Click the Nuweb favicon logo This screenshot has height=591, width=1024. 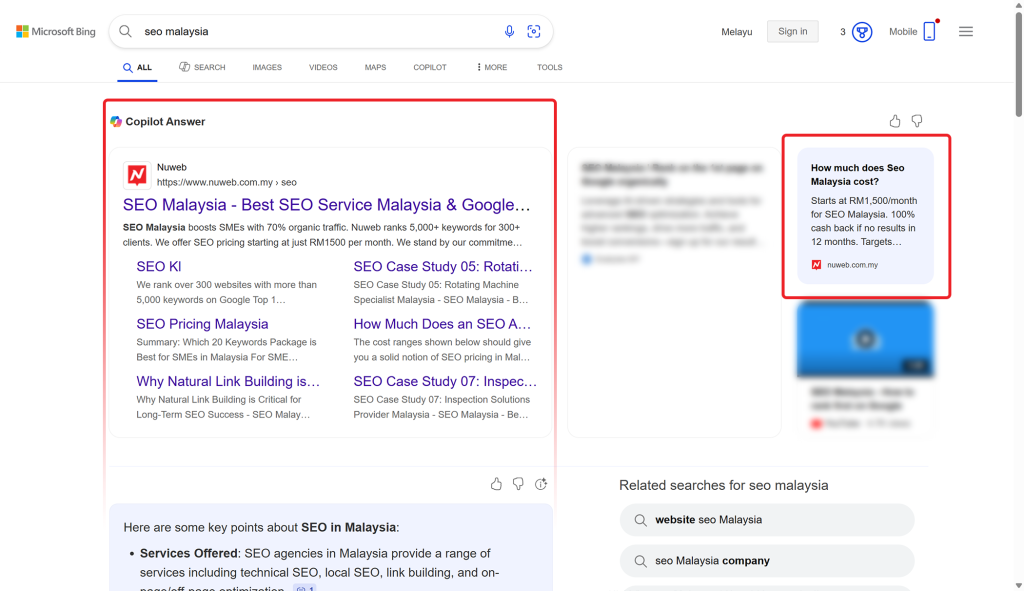pyautogui.click(x=137, y=175)
